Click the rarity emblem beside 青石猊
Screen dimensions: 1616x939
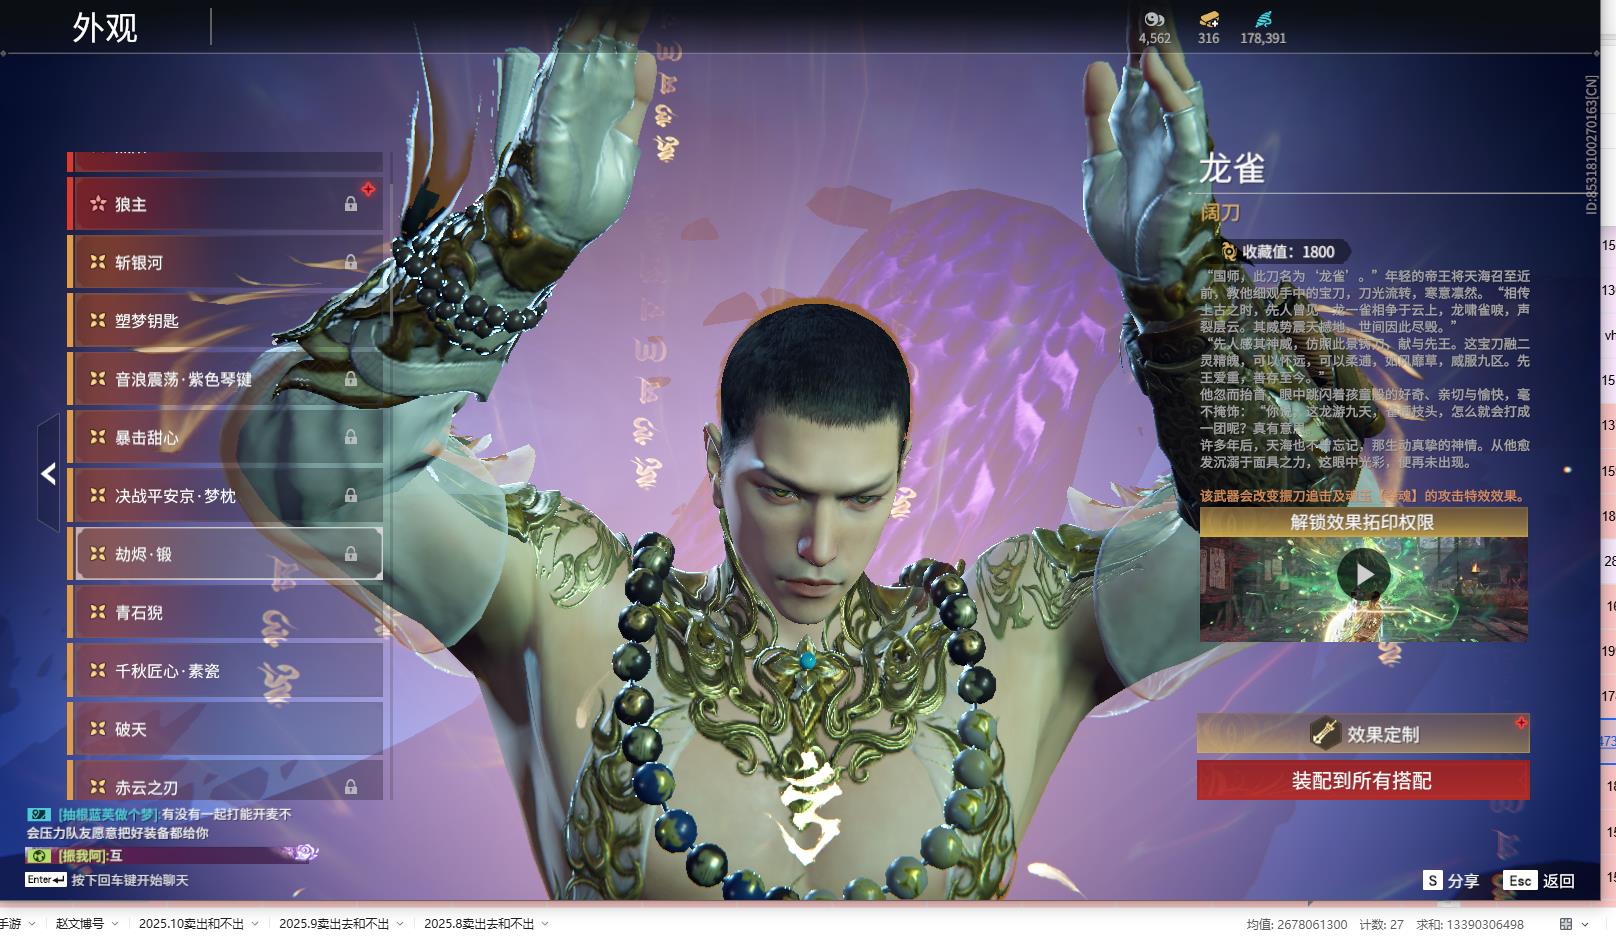pos(98,612)
